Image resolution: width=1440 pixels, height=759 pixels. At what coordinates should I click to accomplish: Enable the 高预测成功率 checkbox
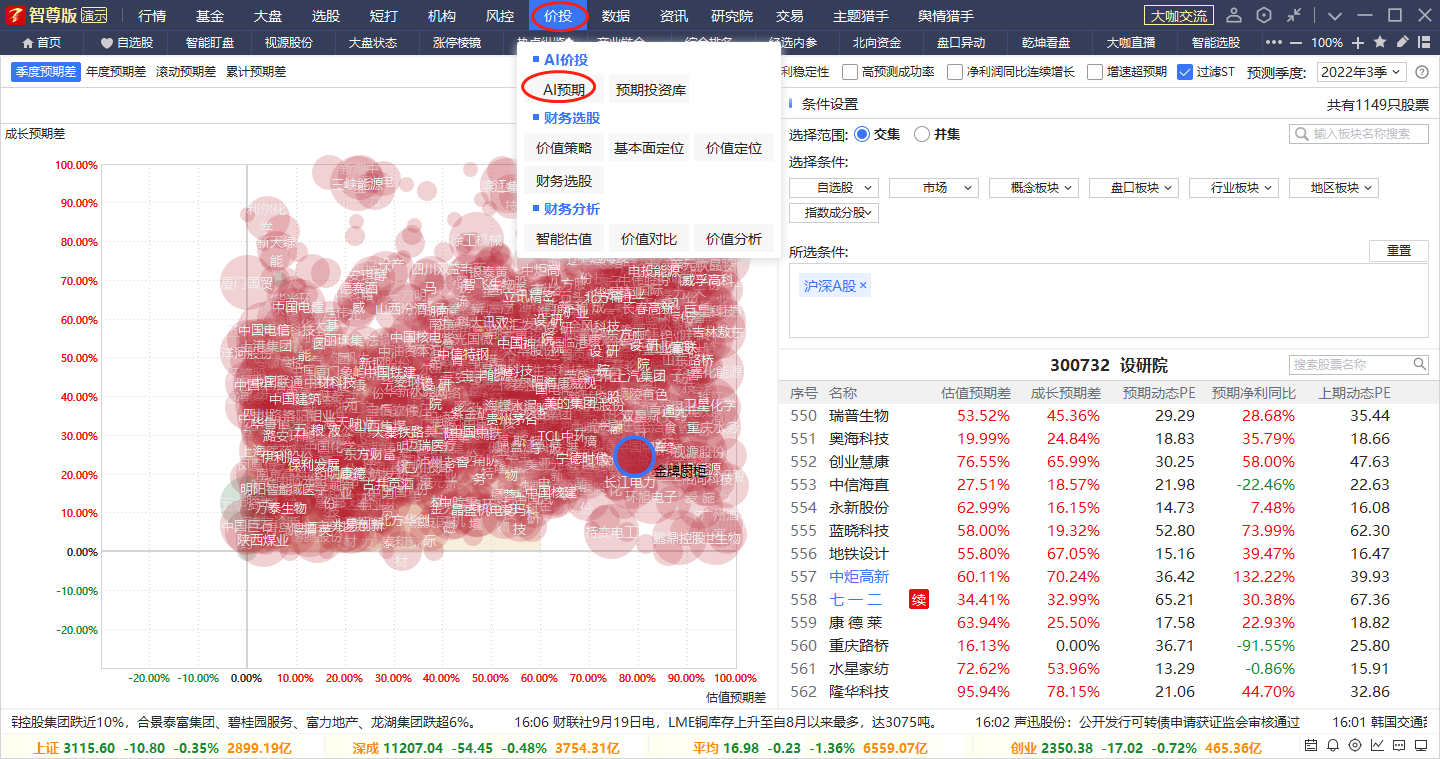[x=850, y=72]
